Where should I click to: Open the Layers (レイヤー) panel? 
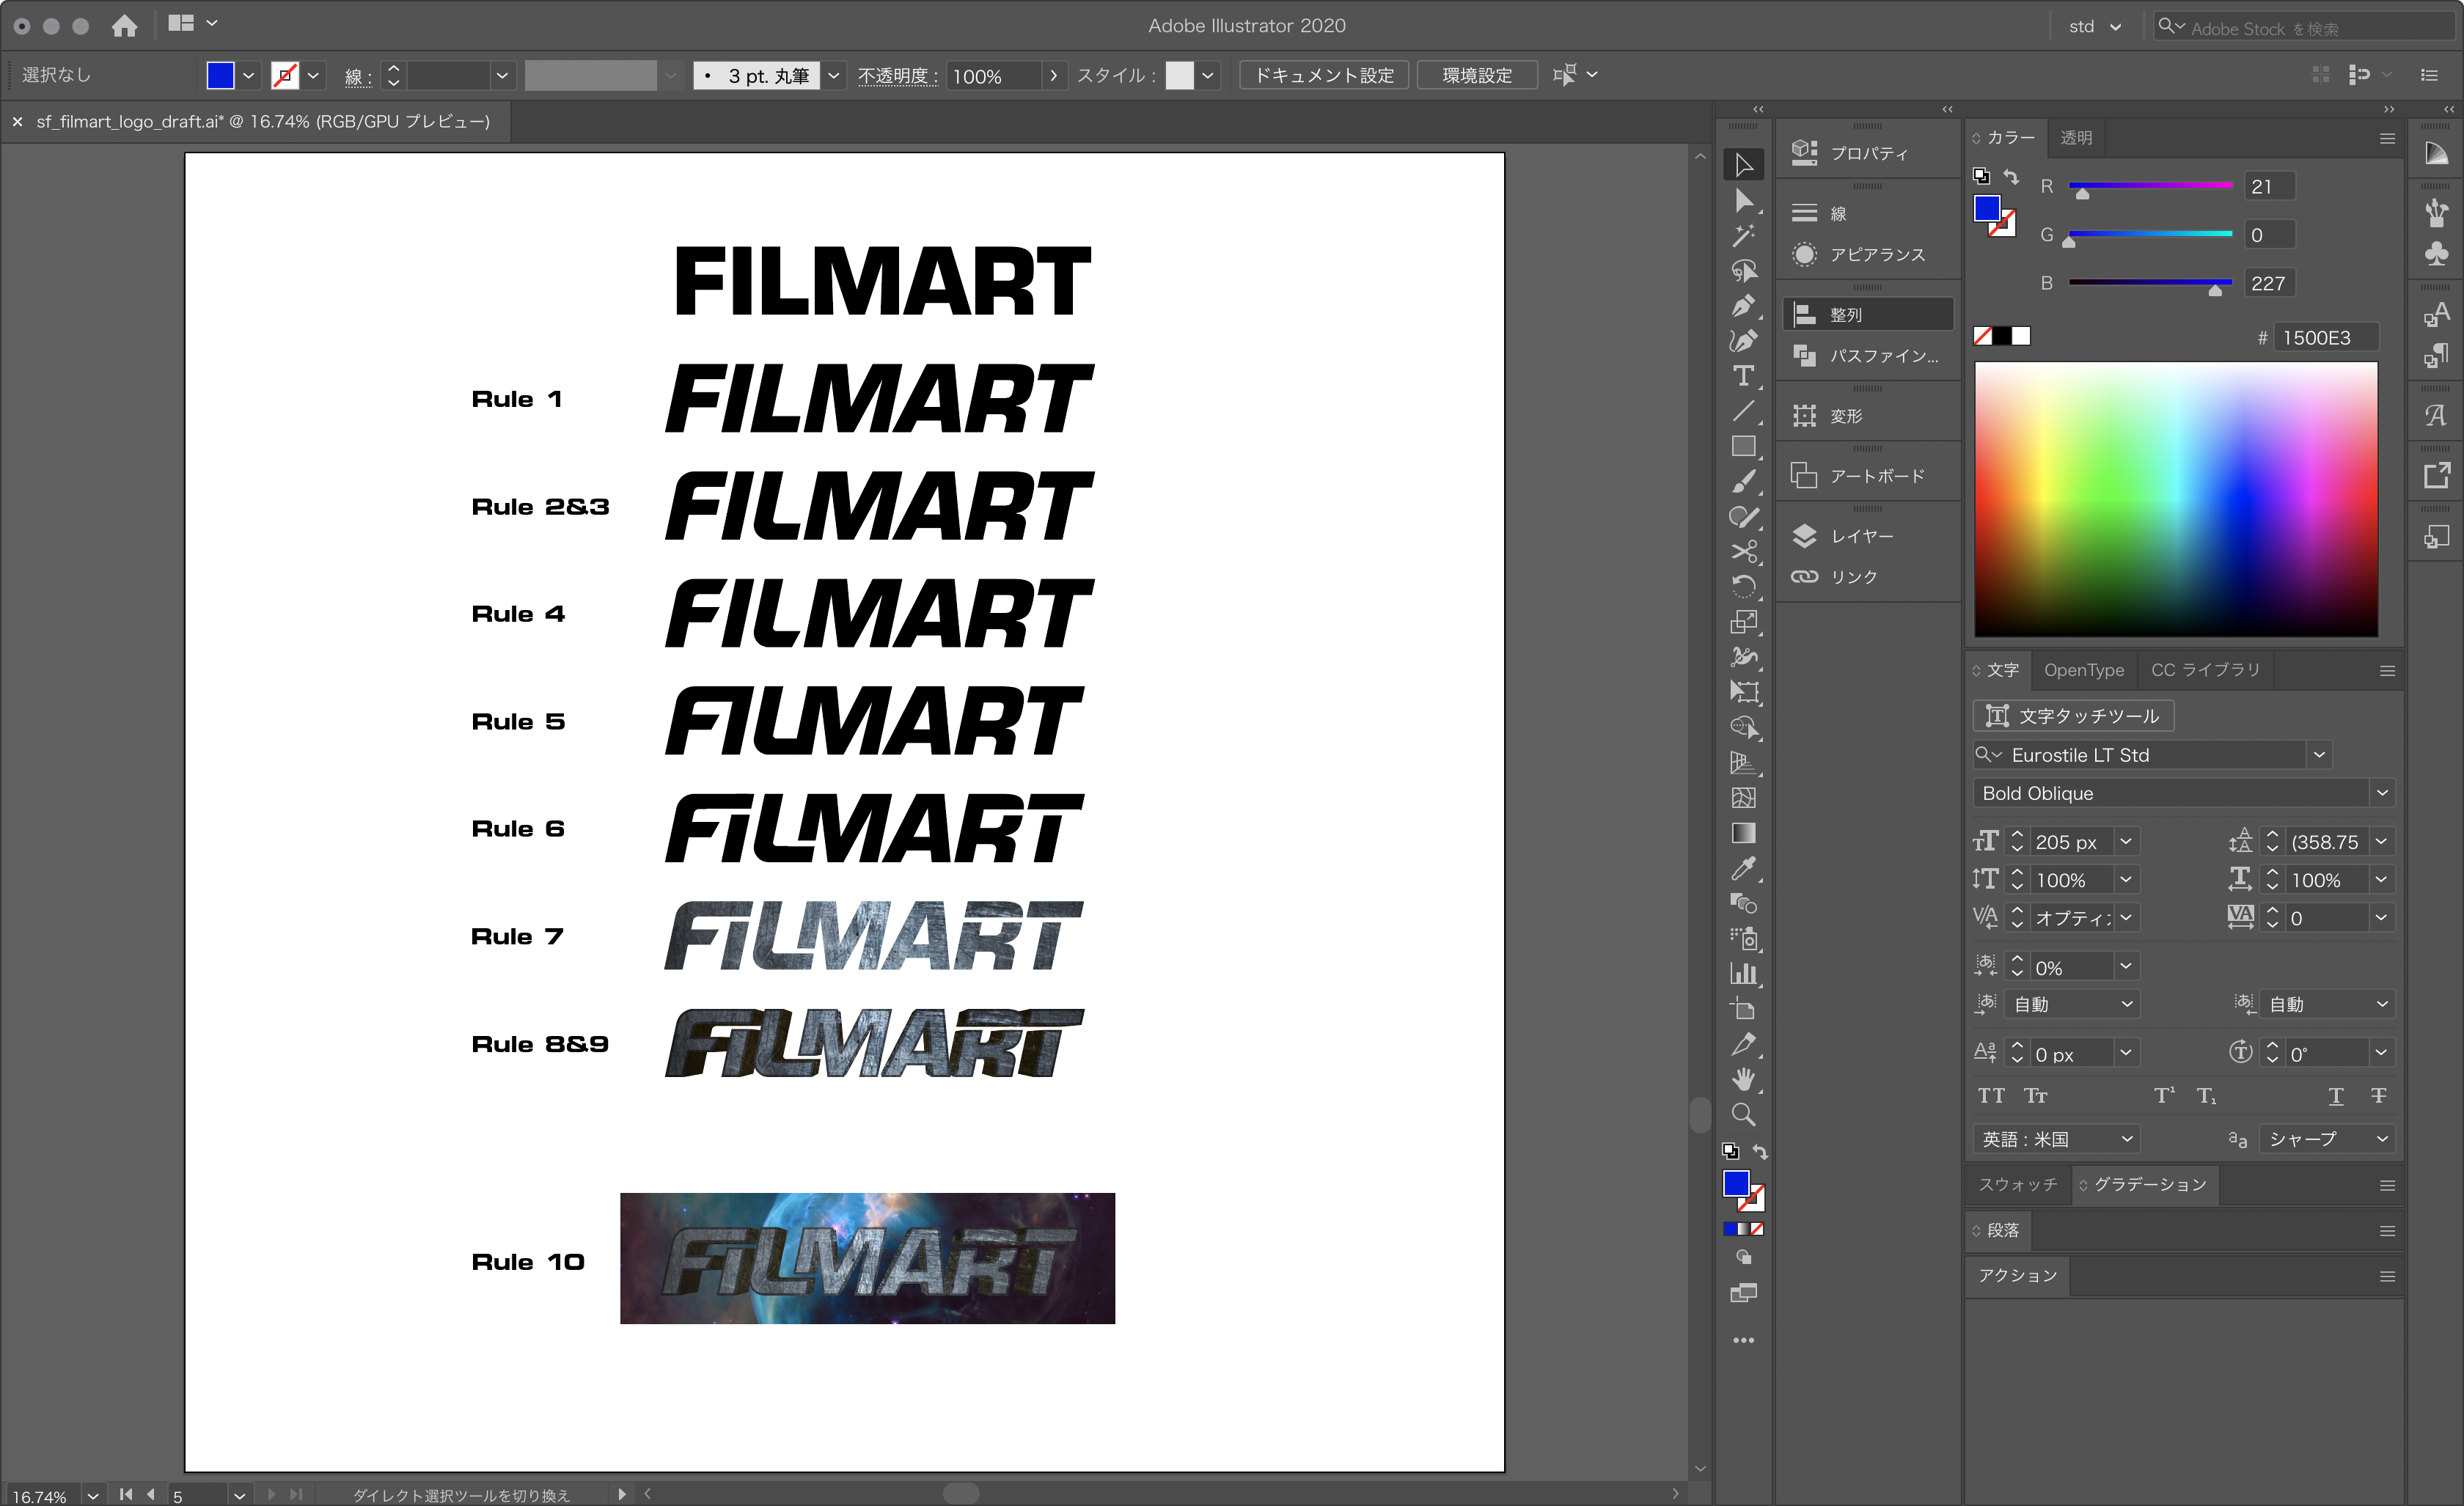(1867, 536)
